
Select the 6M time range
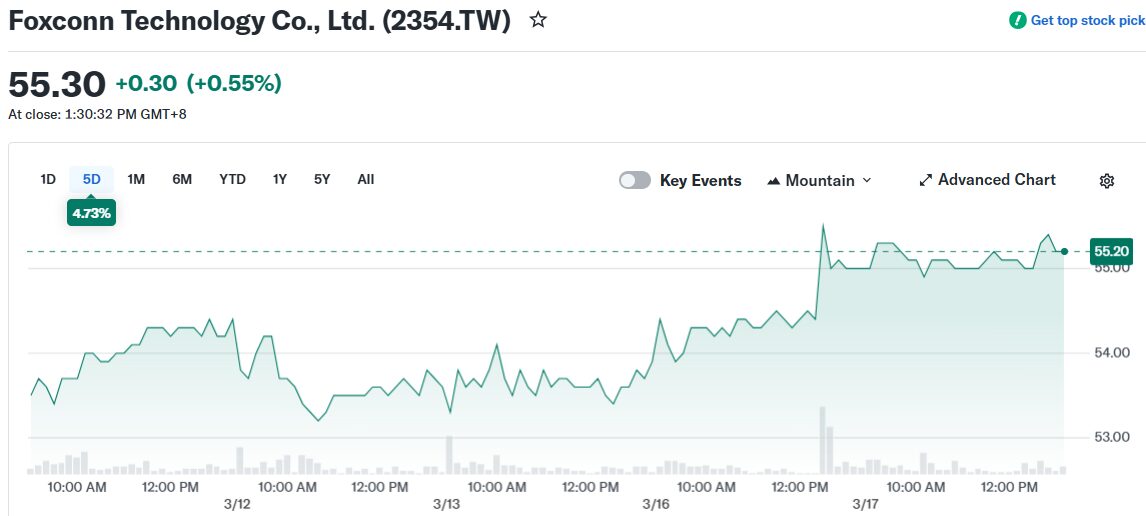(x=182, y=179)
